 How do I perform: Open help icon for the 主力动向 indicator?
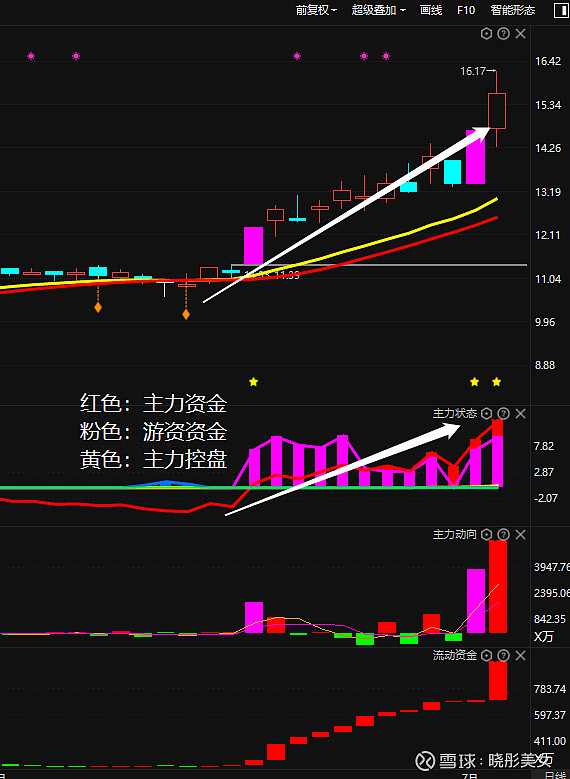(503, 535)
